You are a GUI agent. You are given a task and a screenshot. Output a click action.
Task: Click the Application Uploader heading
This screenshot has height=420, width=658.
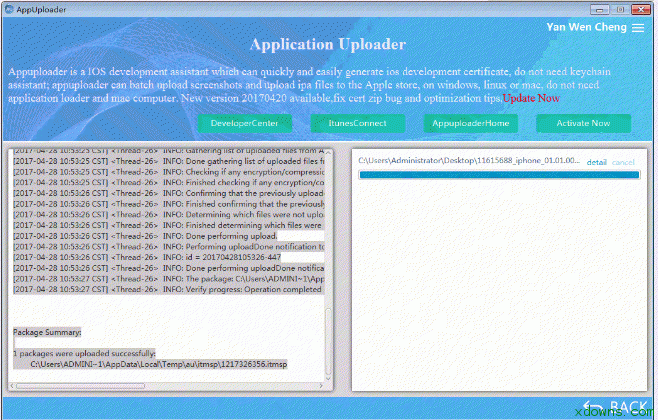click(x=328, y=44)
